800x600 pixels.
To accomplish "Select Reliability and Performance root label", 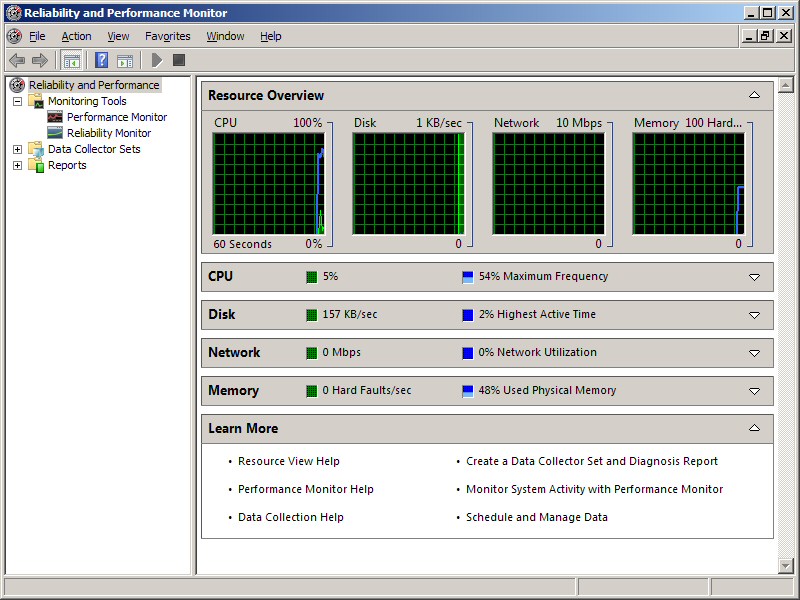I will 94,85.
